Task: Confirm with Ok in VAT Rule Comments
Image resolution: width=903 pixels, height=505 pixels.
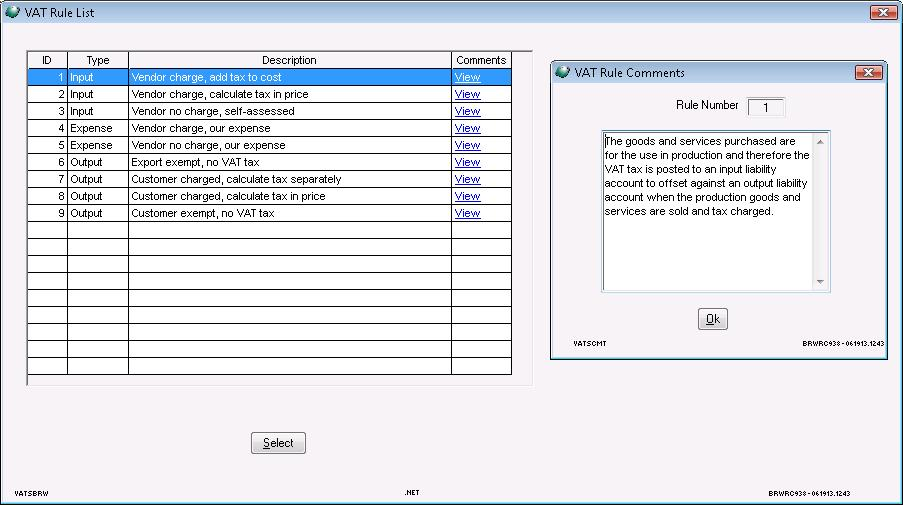Action: coord(712,319)
